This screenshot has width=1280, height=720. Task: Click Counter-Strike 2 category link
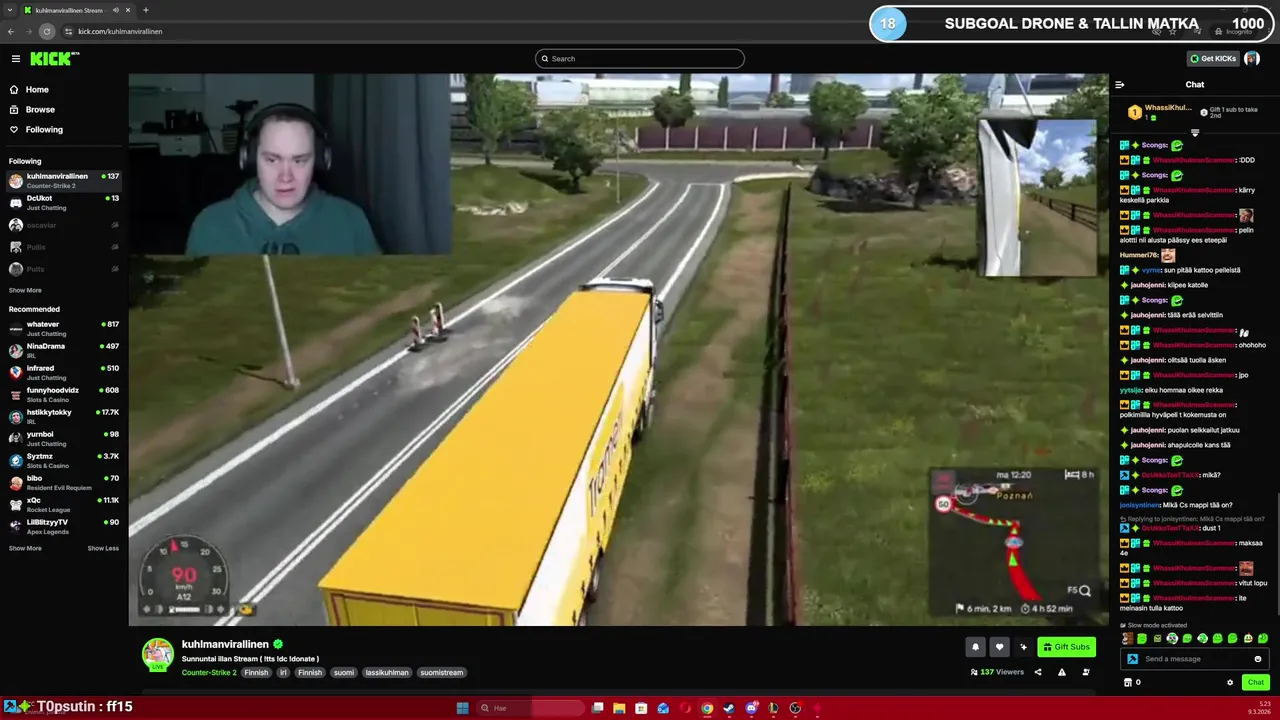[x=209, y=673]
